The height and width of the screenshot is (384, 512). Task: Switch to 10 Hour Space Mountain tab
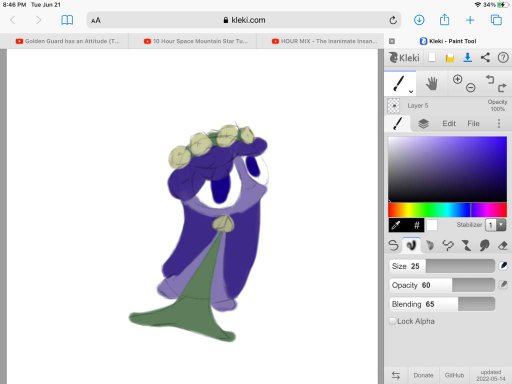point(196,41)
